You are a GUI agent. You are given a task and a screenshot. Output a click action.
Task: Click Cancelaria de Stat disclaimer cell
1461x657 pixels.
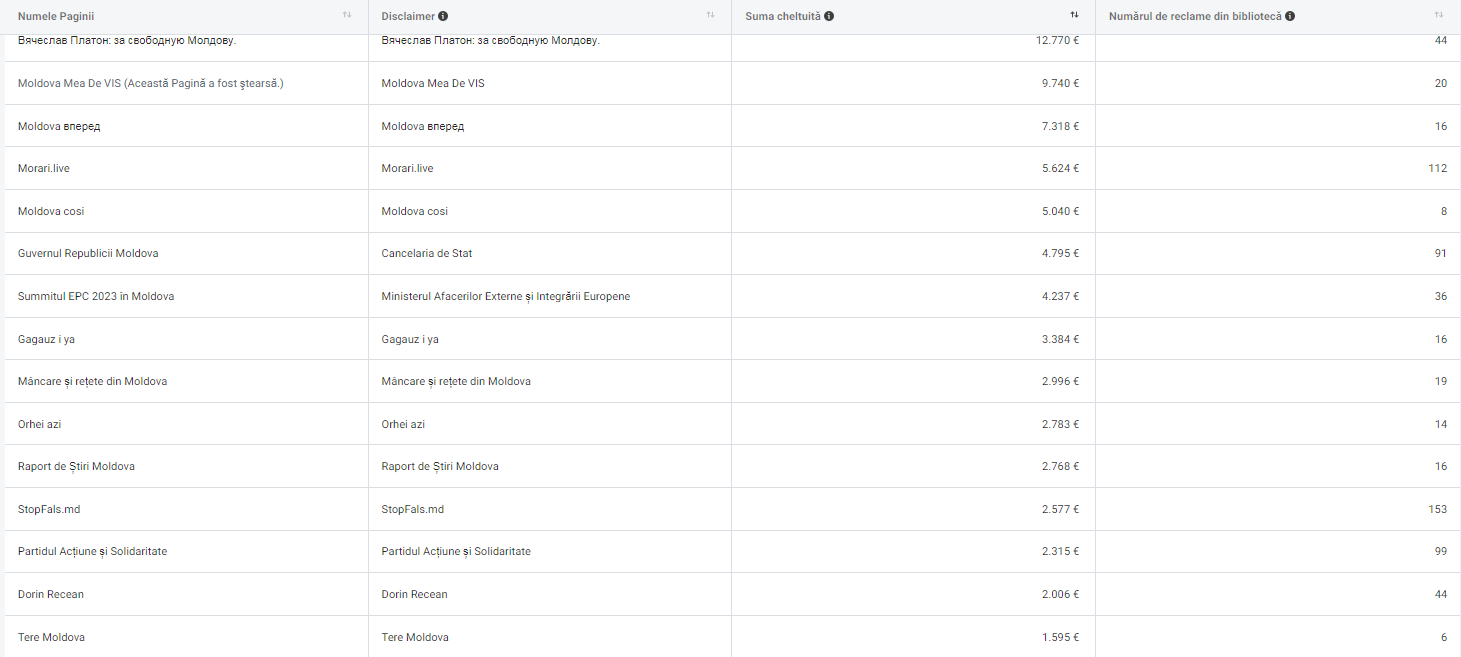[x=427, y=253]
